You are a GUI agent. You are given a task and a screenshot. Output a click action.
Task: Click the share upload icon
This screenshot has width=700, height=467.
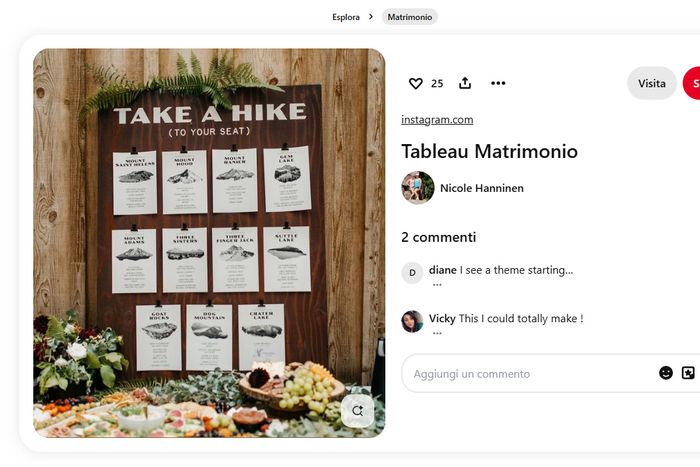coord(465,84)
